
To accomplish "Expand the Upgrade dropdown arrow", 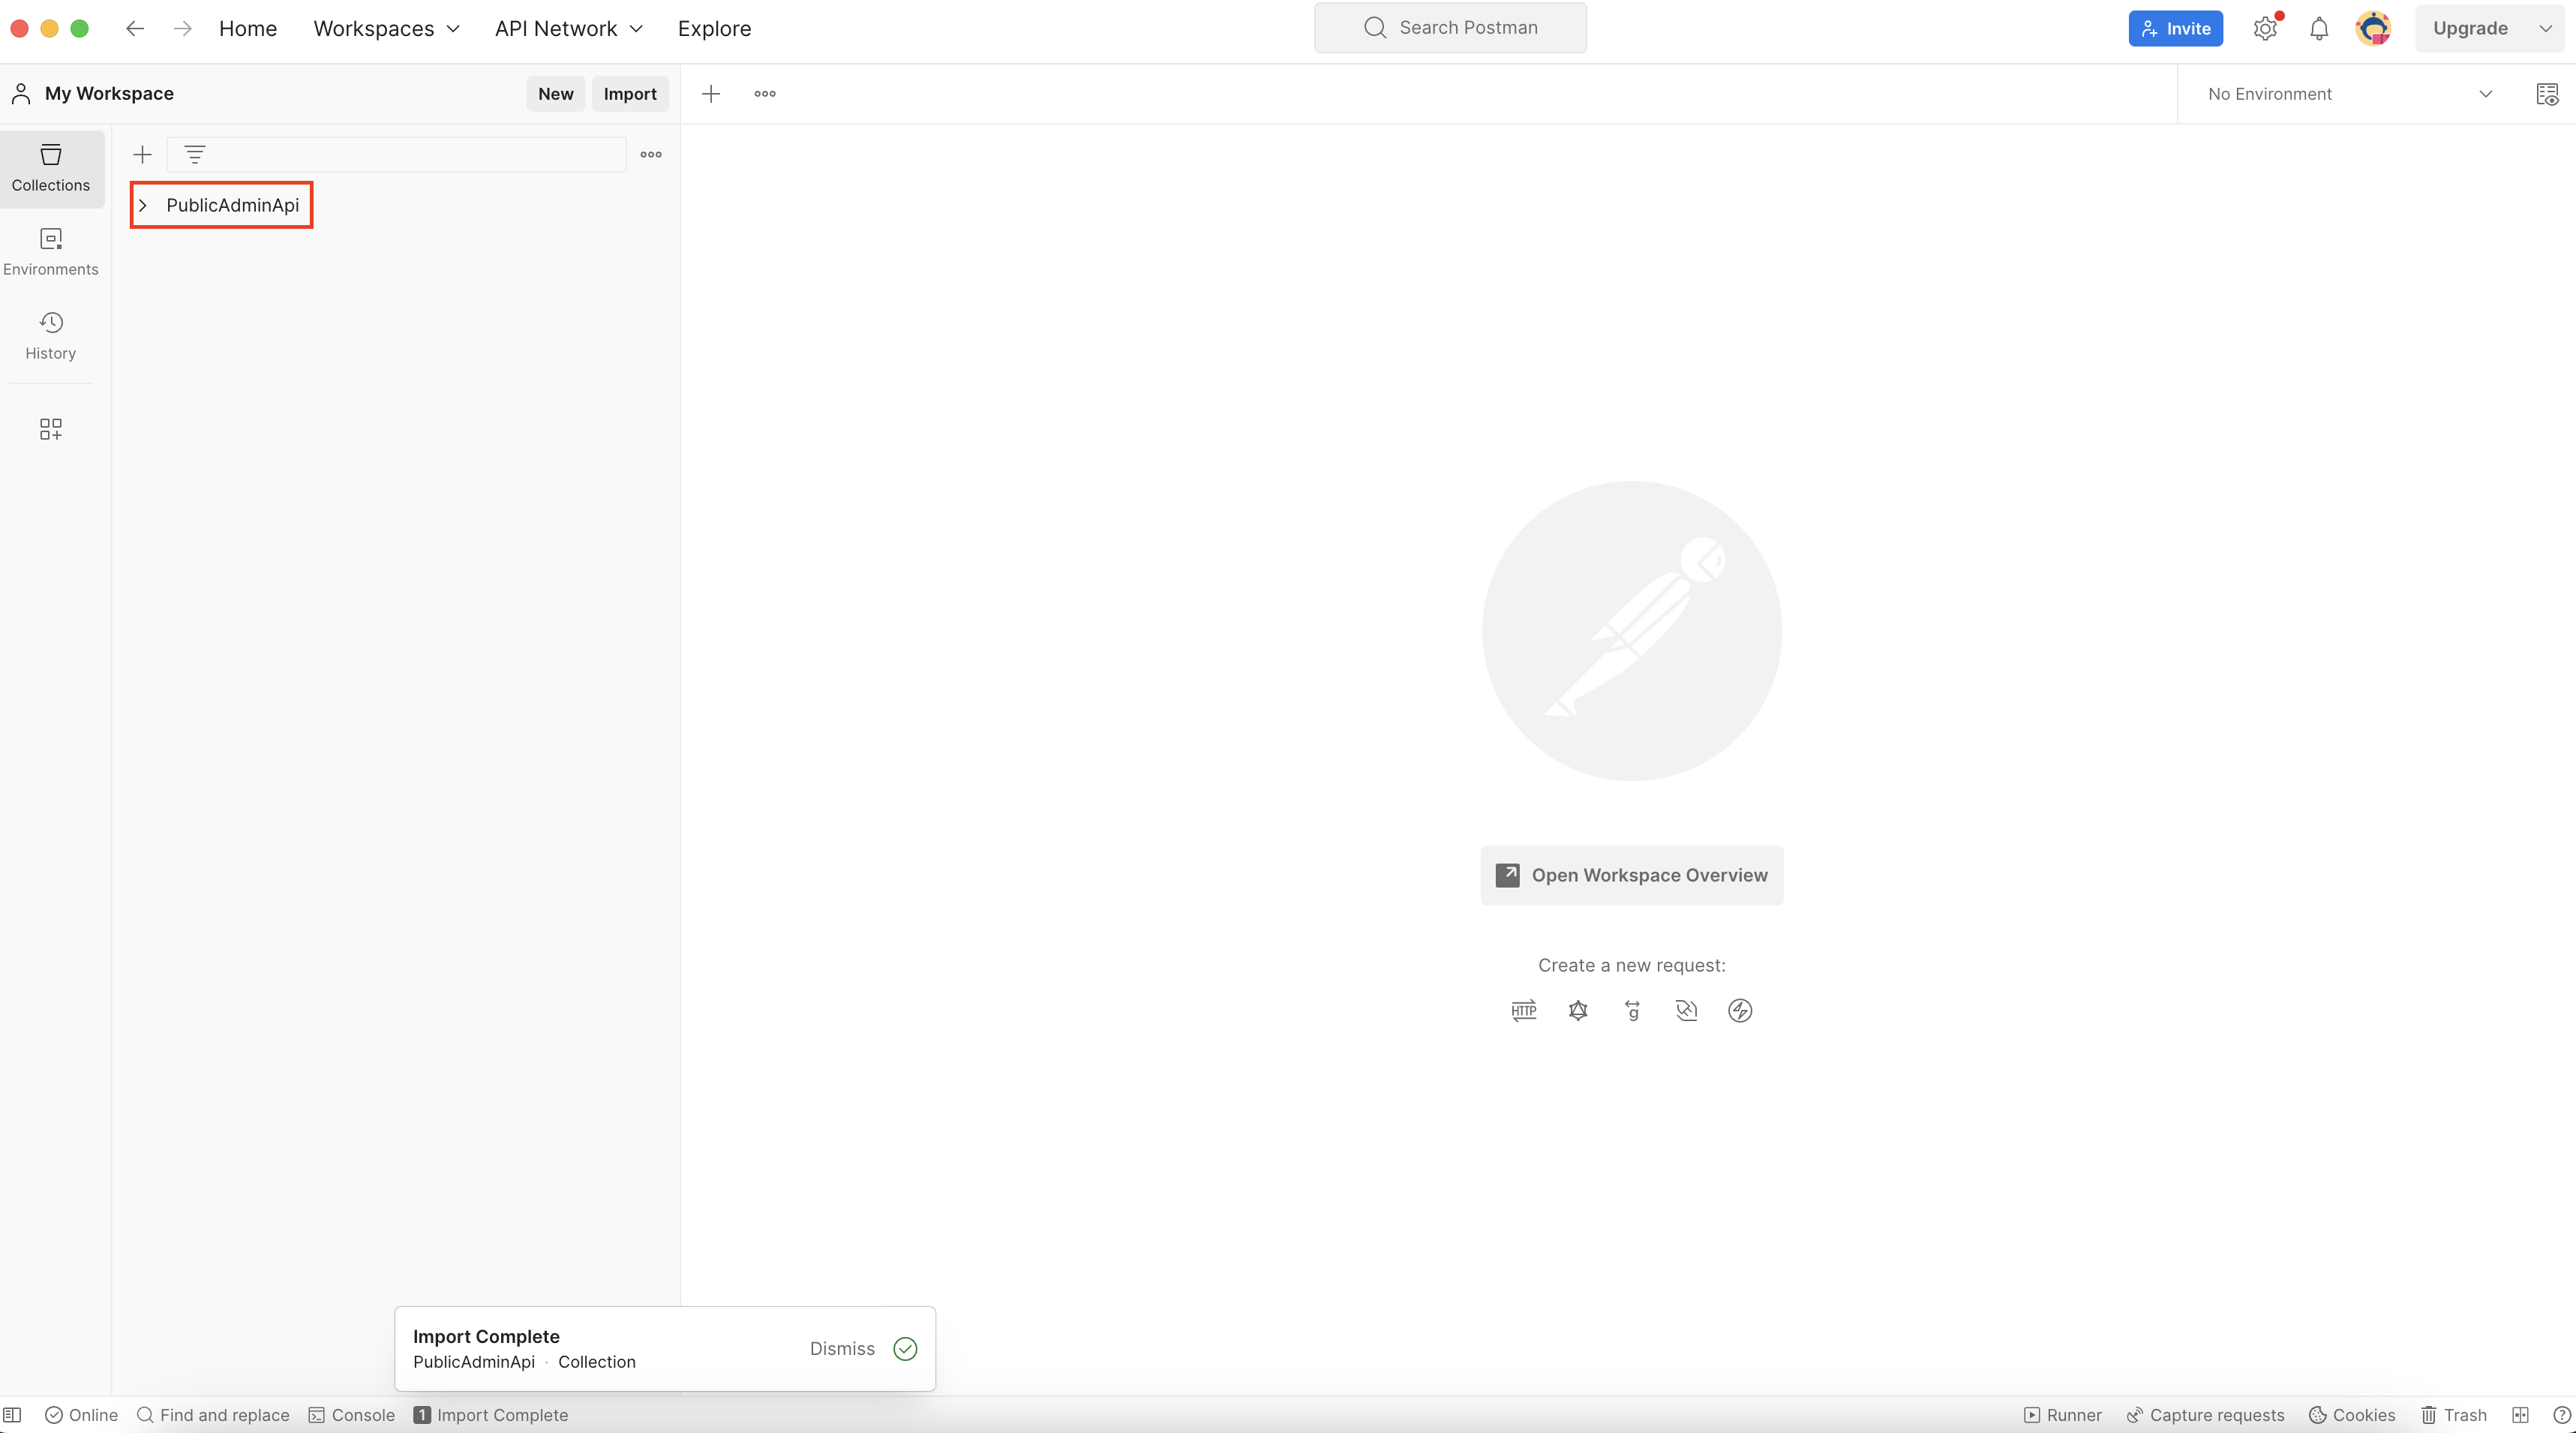I will 2546,29.
